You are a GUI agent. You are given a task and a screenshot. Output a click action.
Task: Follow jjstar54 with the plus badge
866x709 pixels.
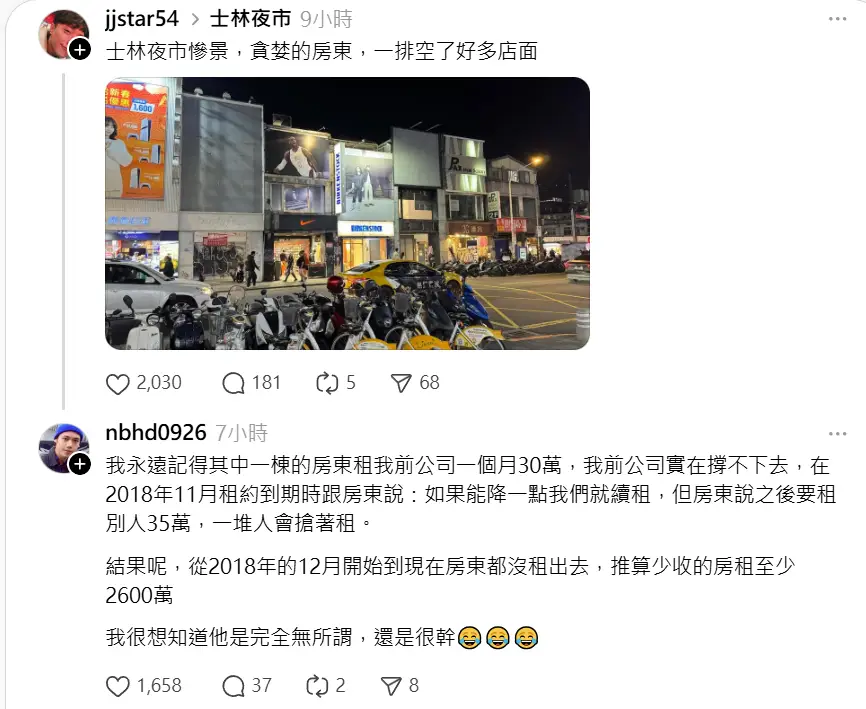80,50
